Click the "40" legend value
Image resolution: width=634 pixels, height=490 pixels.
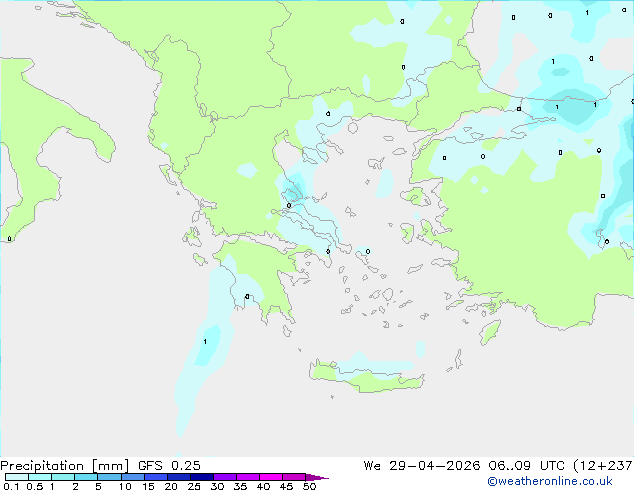pyautogui.click(x=263, y=486)
